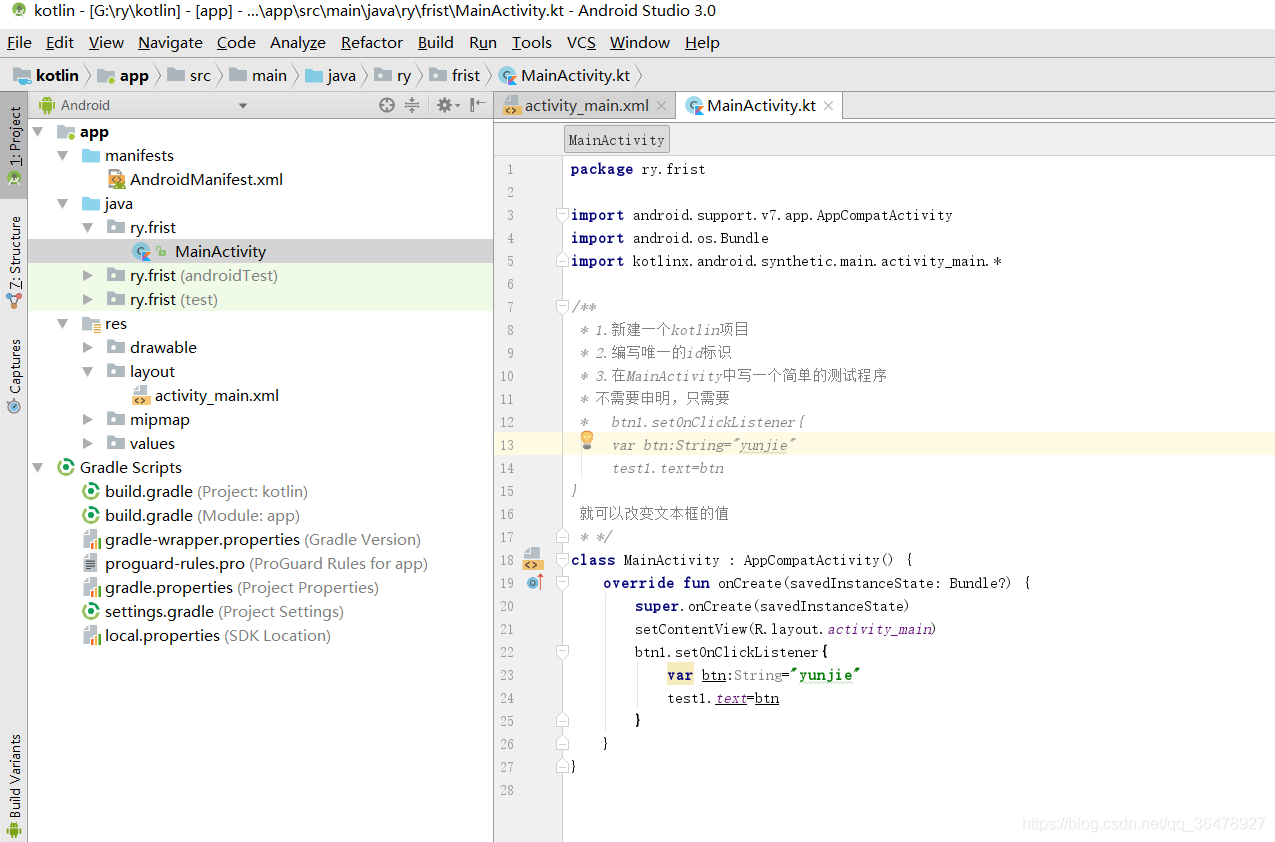Screen dimensions: 1275x842
Task: Close the activity_main.xml tab
Action: point(664,106)
